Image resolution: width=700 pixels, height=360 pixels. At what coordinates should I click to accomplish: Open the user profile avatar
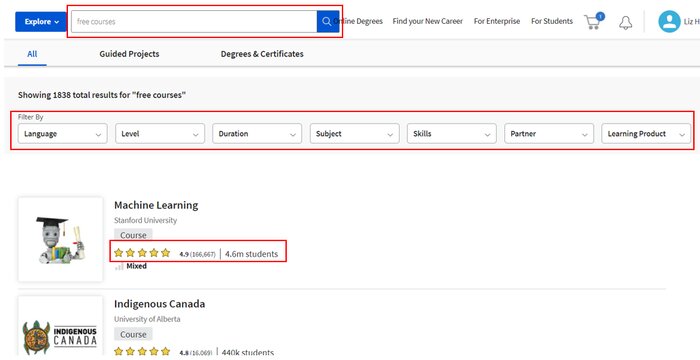pos(669,21)
